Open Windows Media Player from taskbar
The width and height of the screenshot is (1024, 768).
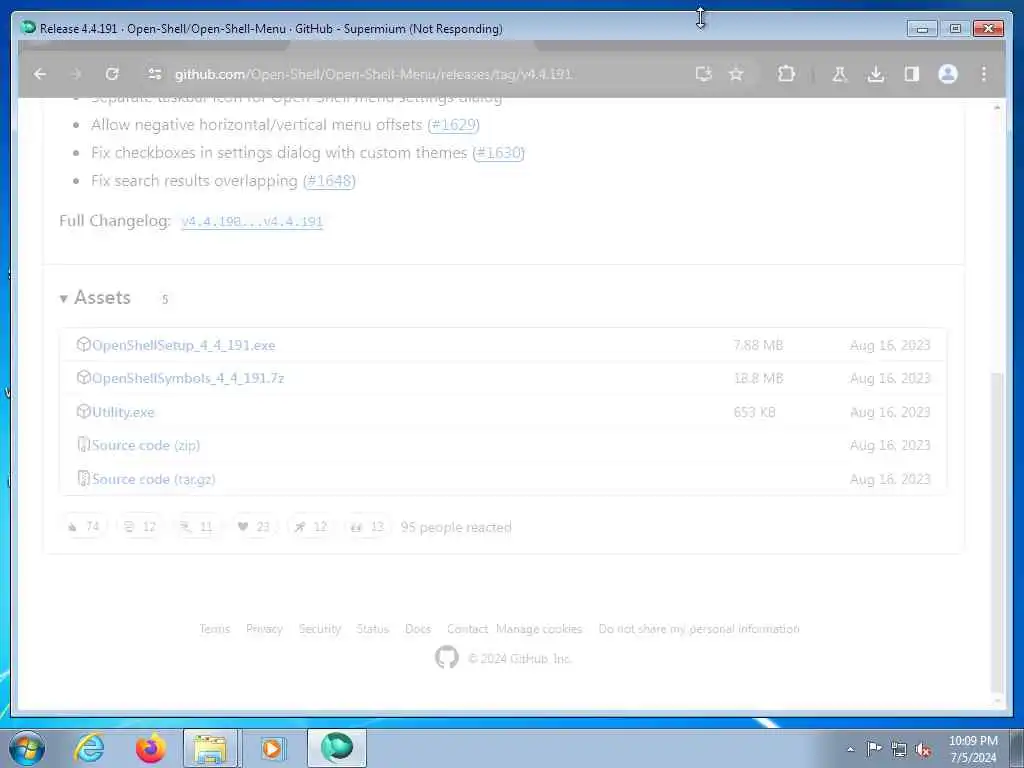pos(272,748)
